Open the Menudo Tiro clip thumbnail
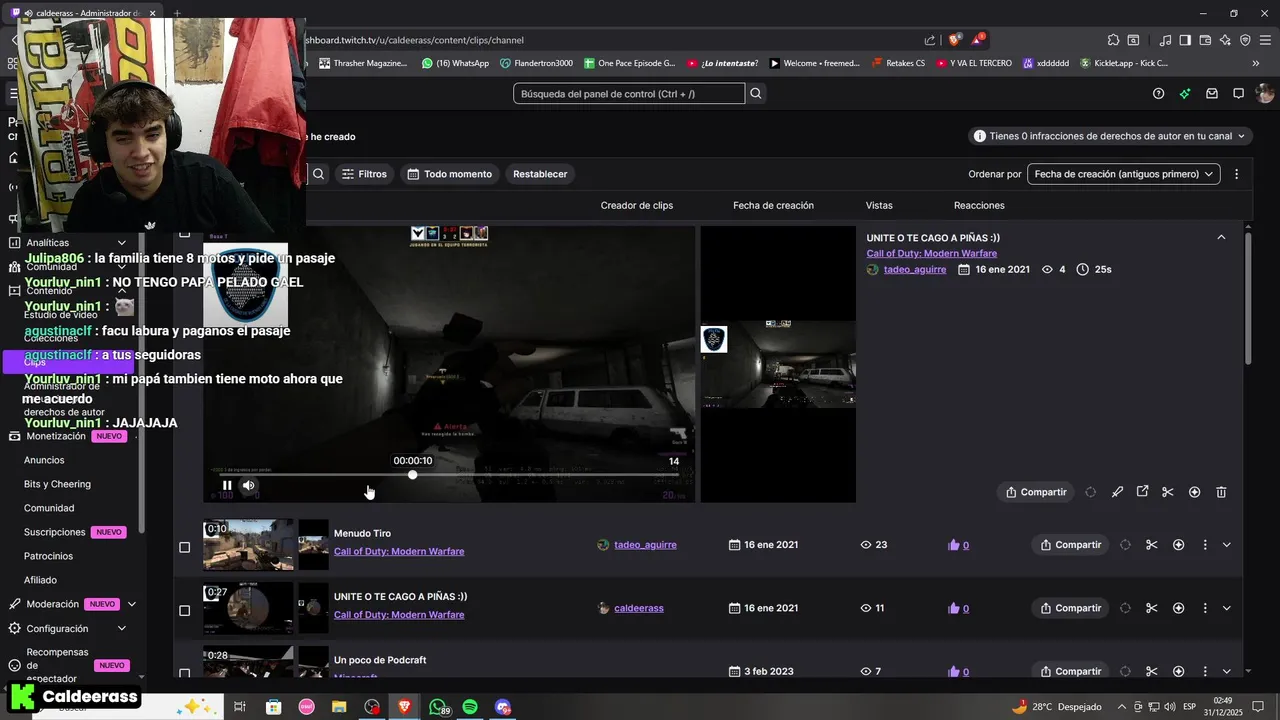Viewport: 1280px width, 720px height. [248, 544]
